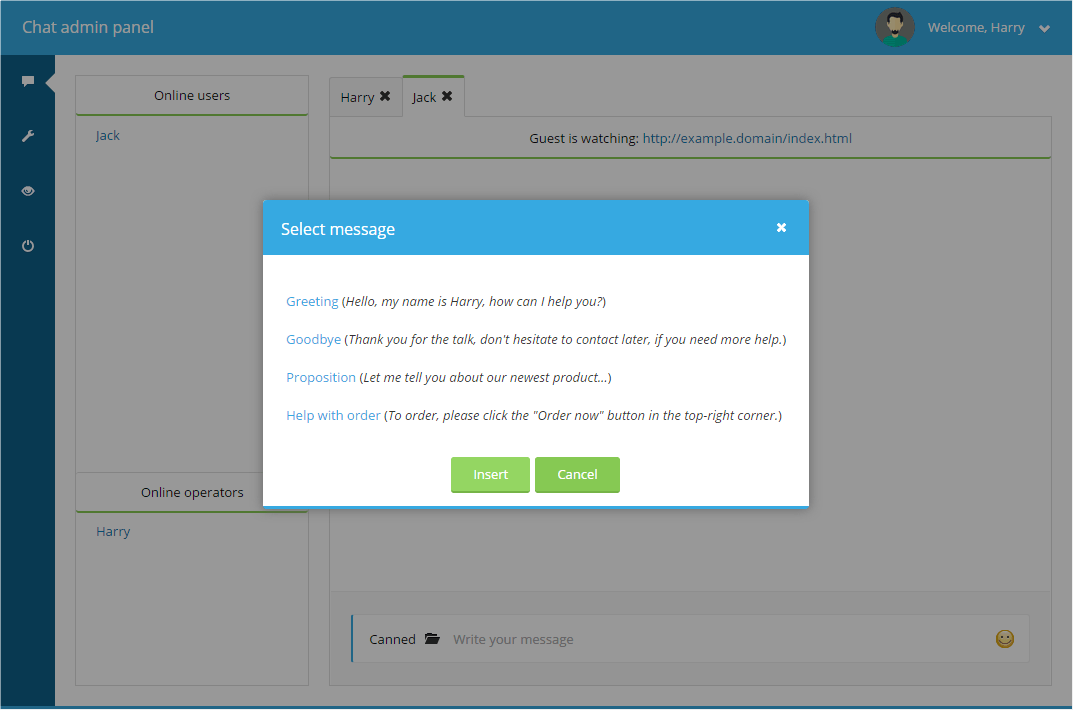Click the Guest is watching label
1073x710 pixels.
(x=584, y=138)
